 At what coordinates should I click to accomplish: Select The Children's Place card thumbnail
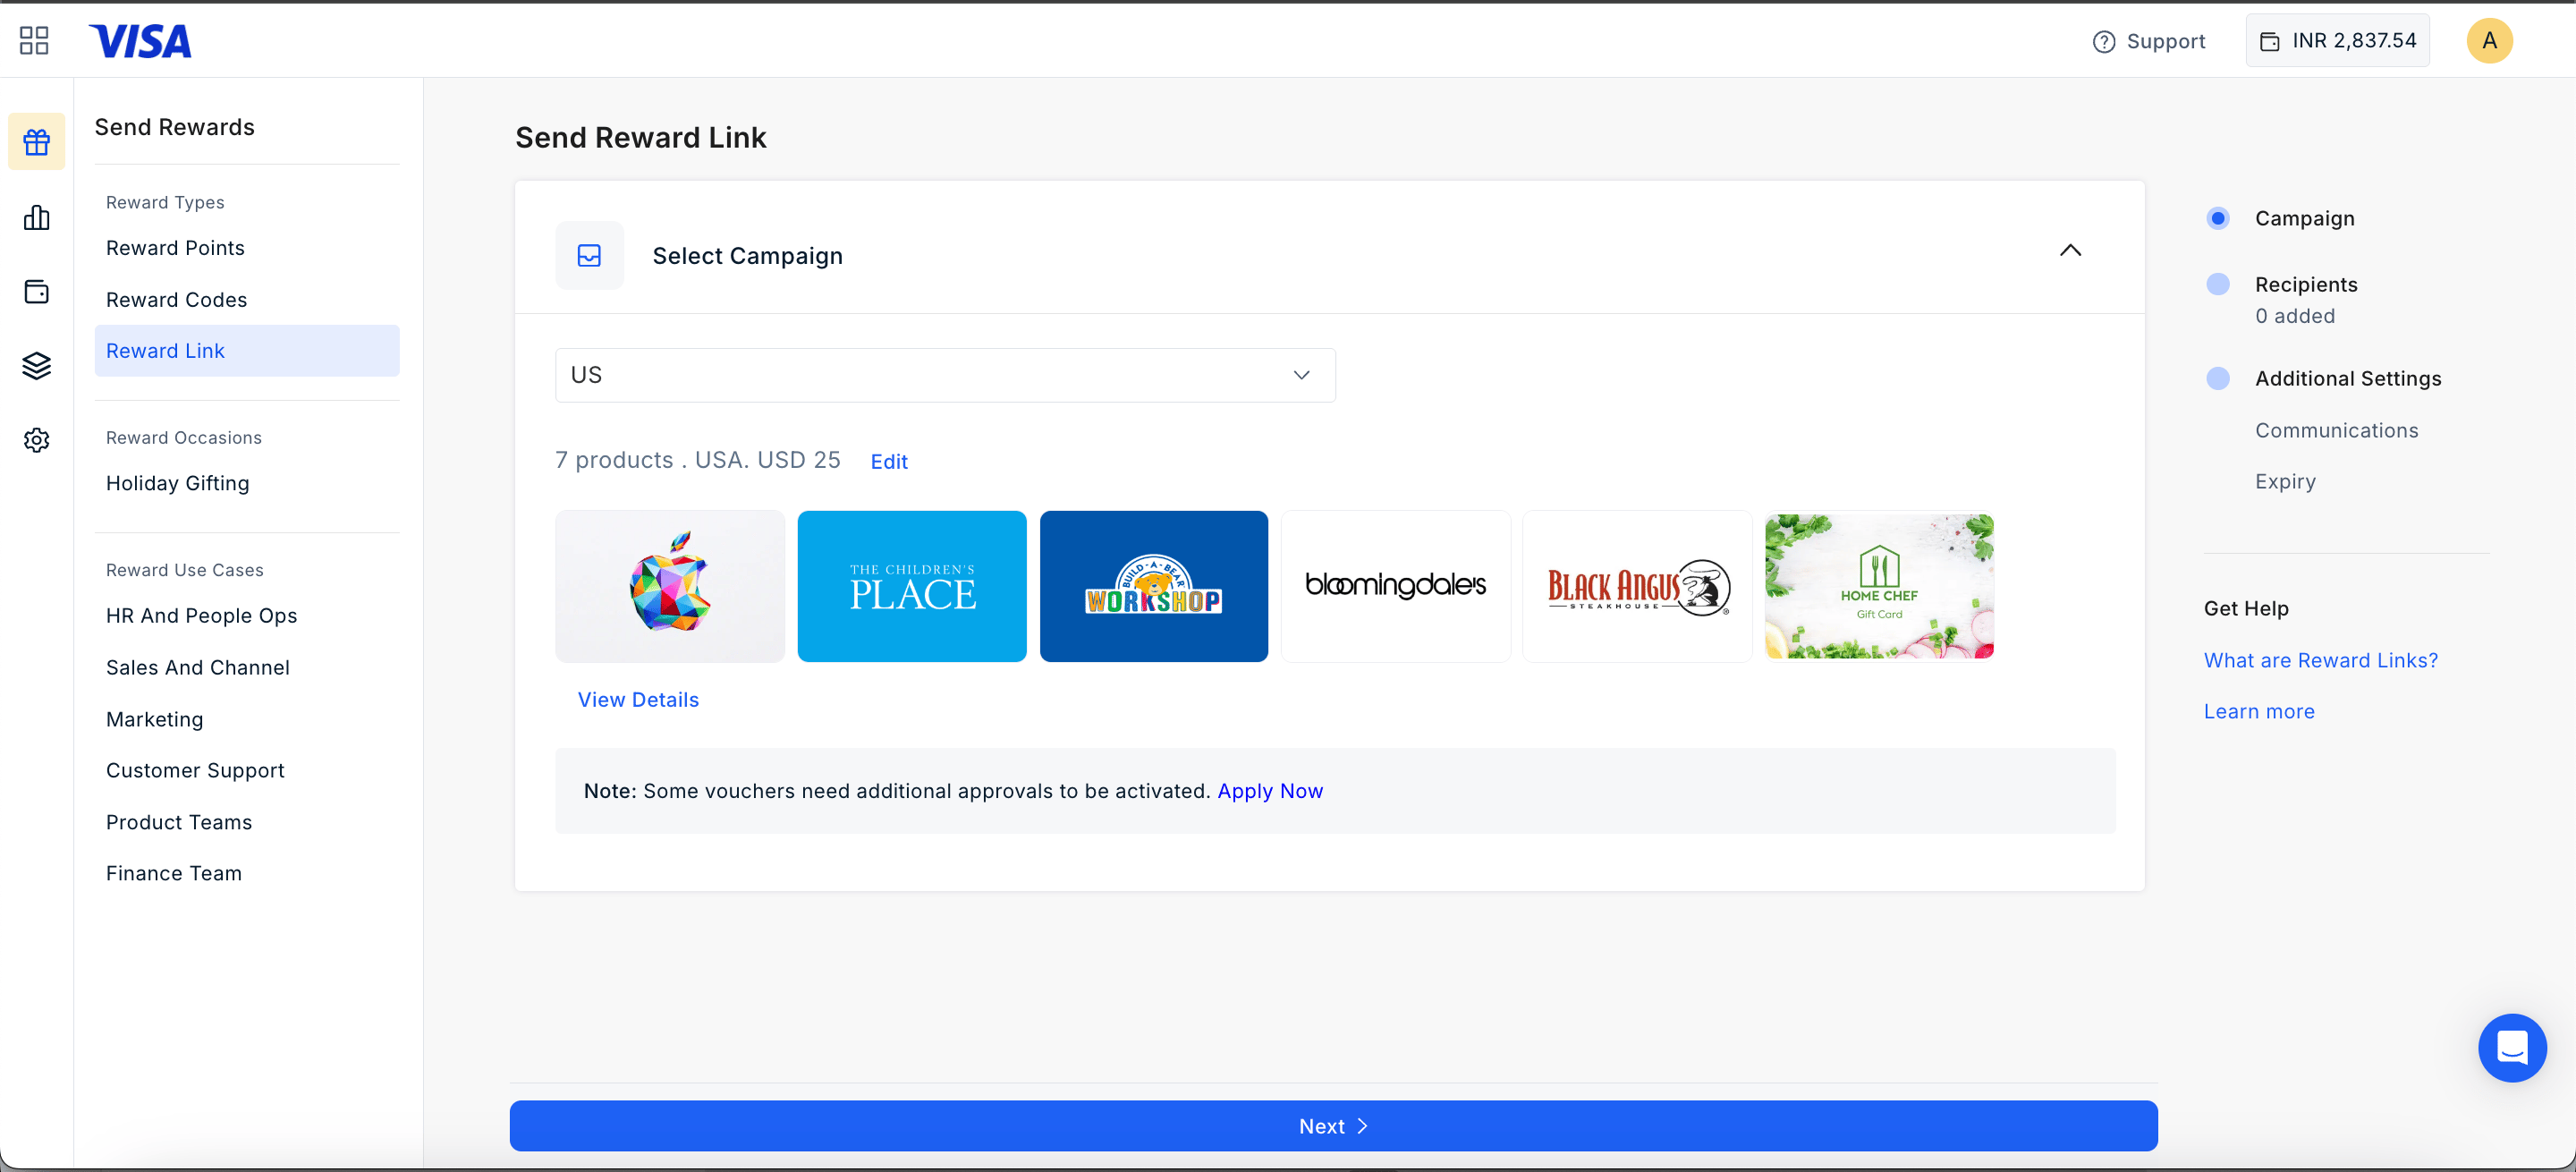pyautogui.click(x=912, y=586)
